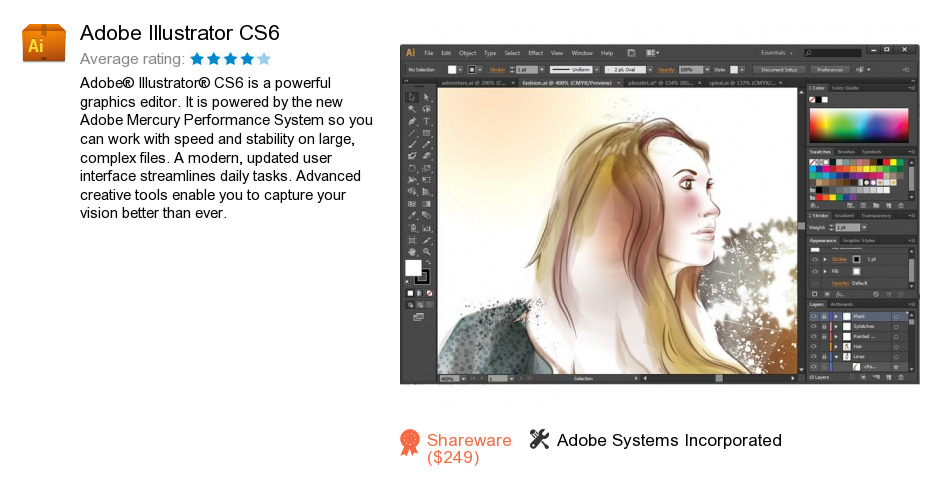Click the Preferences button
This screenshot has width=940, height=493.
tap(830, 70)
